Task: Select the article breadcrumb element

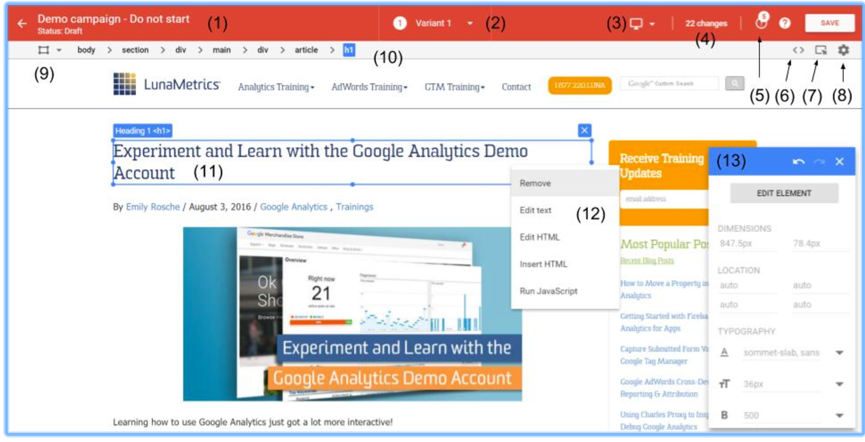Action: pyautogui.click(x=306, y=50)
